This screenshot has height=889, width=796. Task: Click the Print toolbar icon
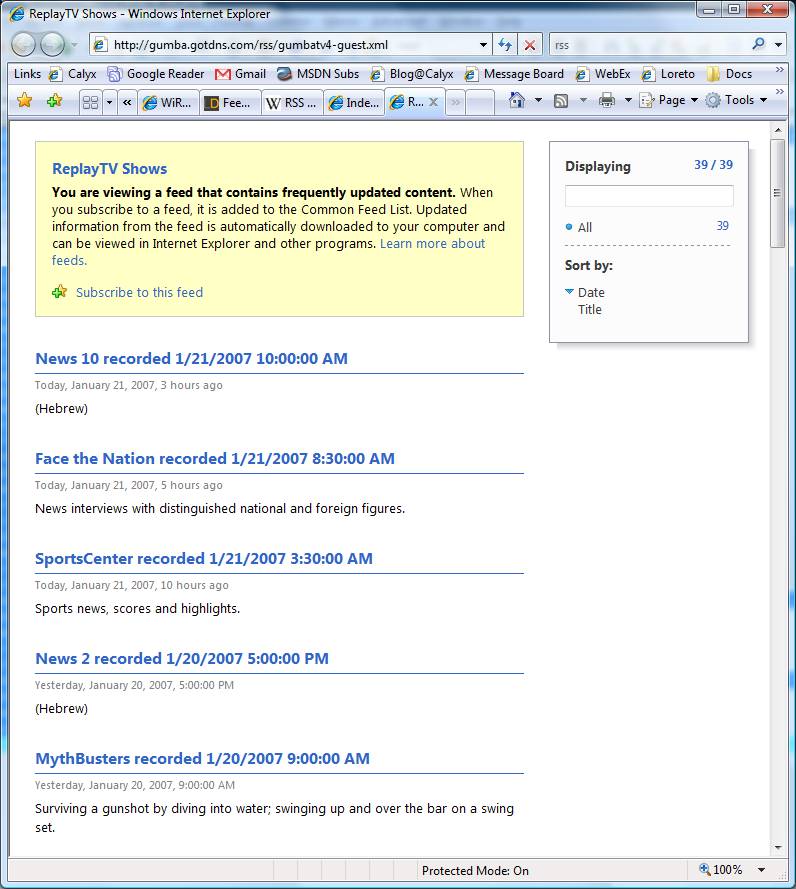tap(607, 101)
